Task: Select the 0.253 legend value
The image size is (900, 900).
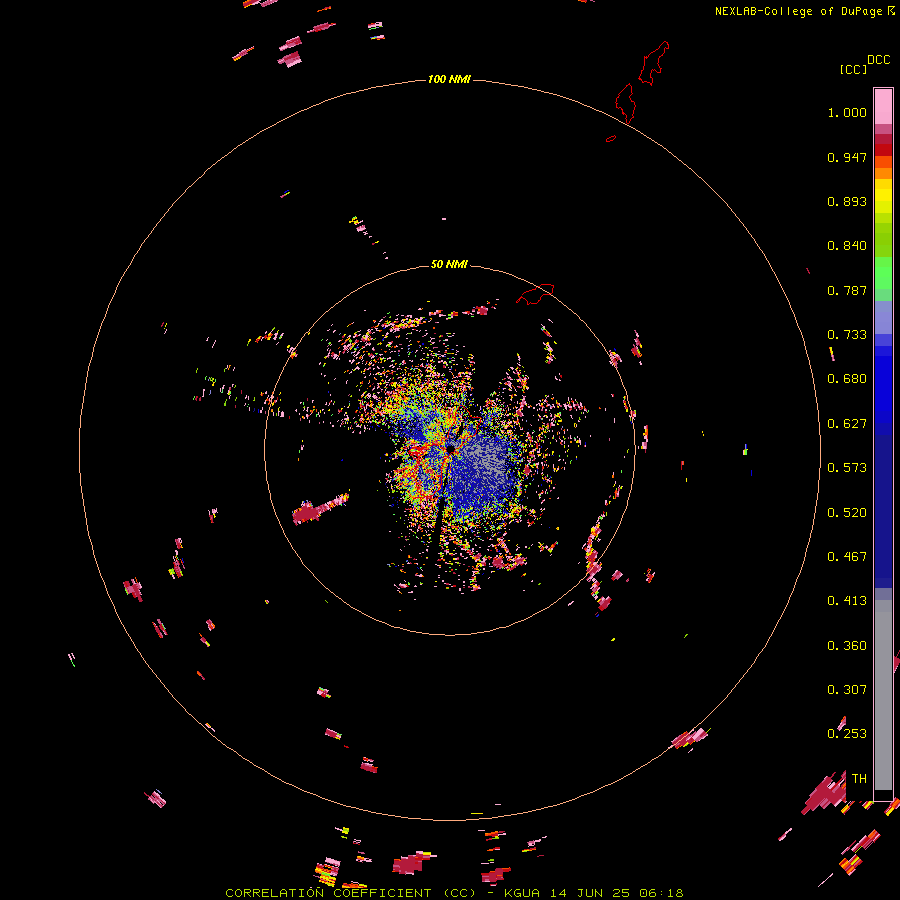Action: pyautogui.click(x=847, y=734)
